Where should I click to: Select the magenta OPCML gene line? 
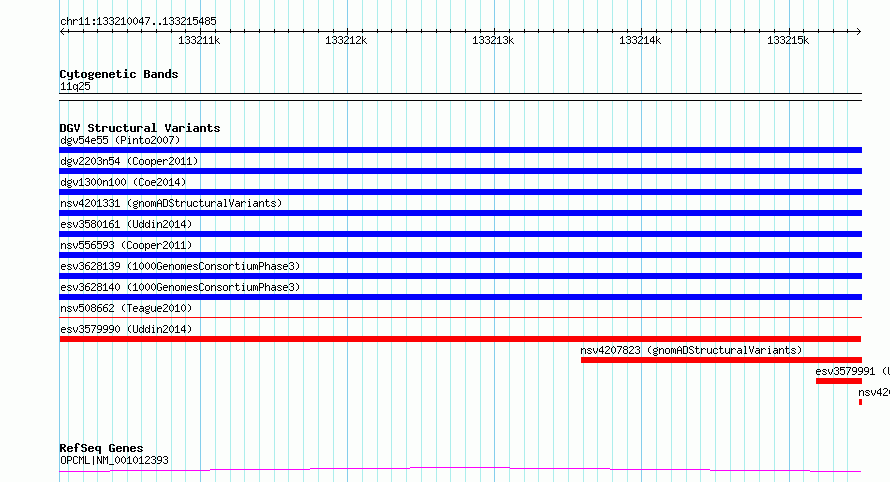(x=460, y=469)
